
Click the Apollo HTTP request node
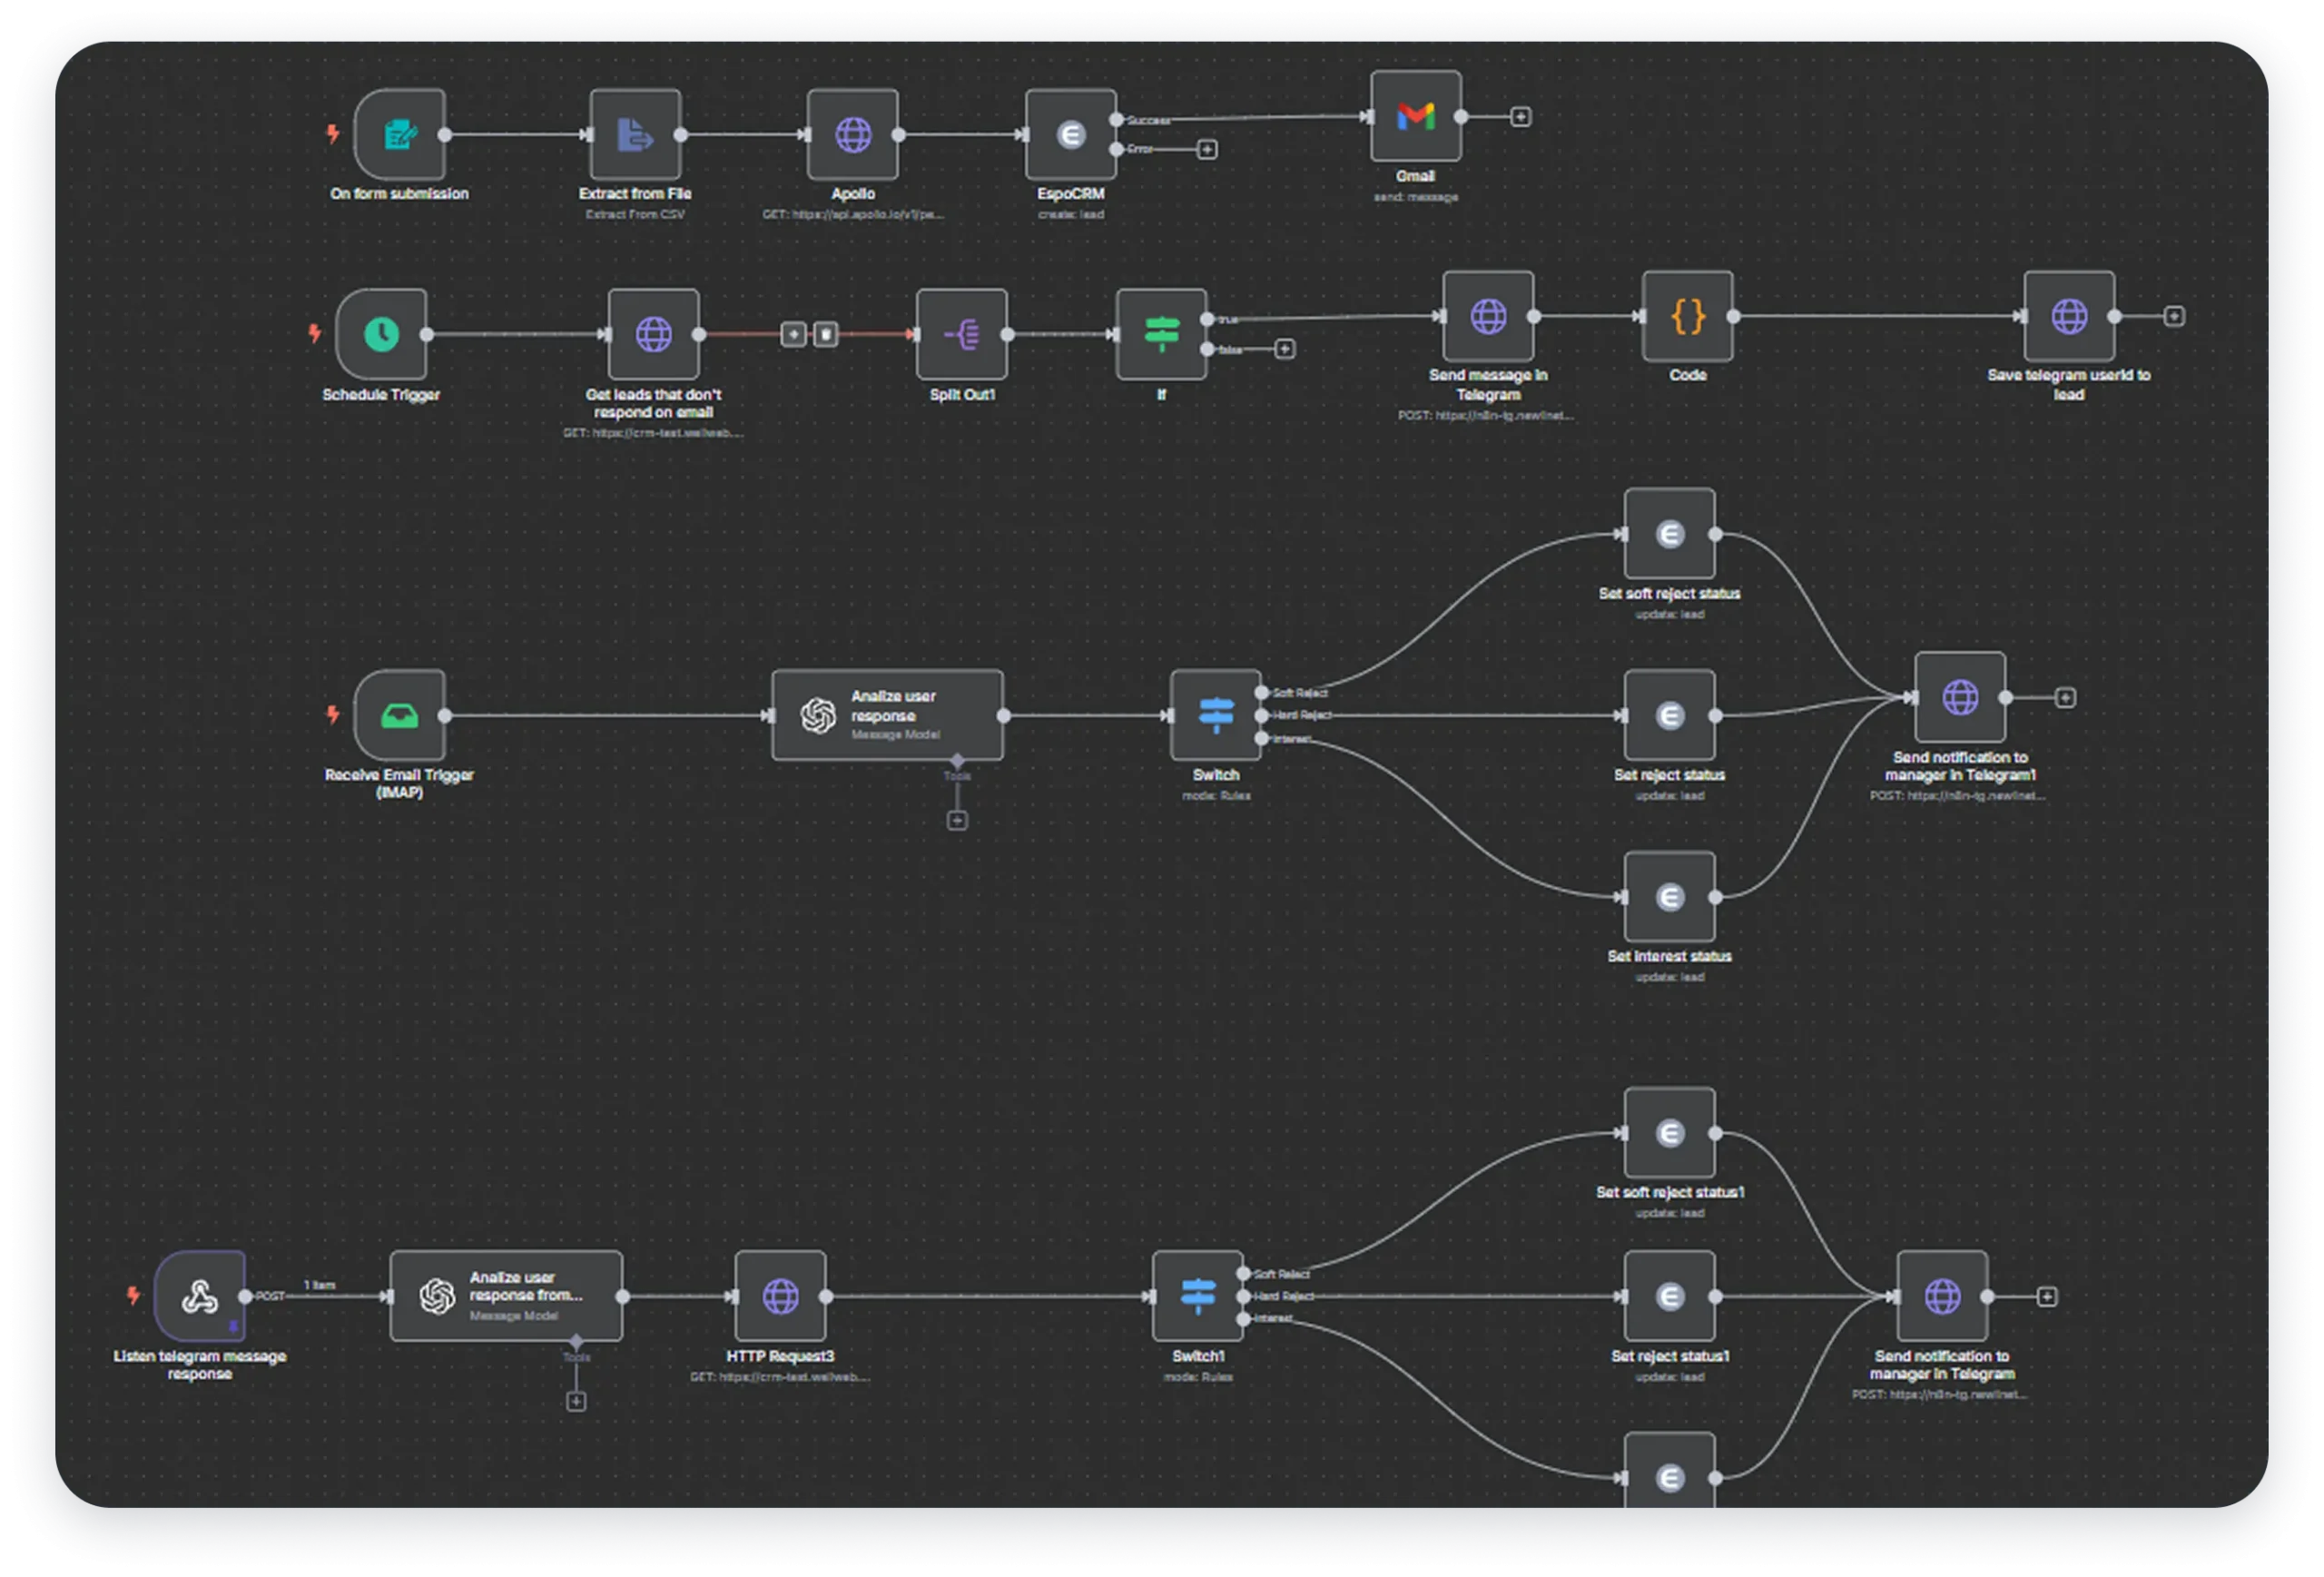(852, 135)
